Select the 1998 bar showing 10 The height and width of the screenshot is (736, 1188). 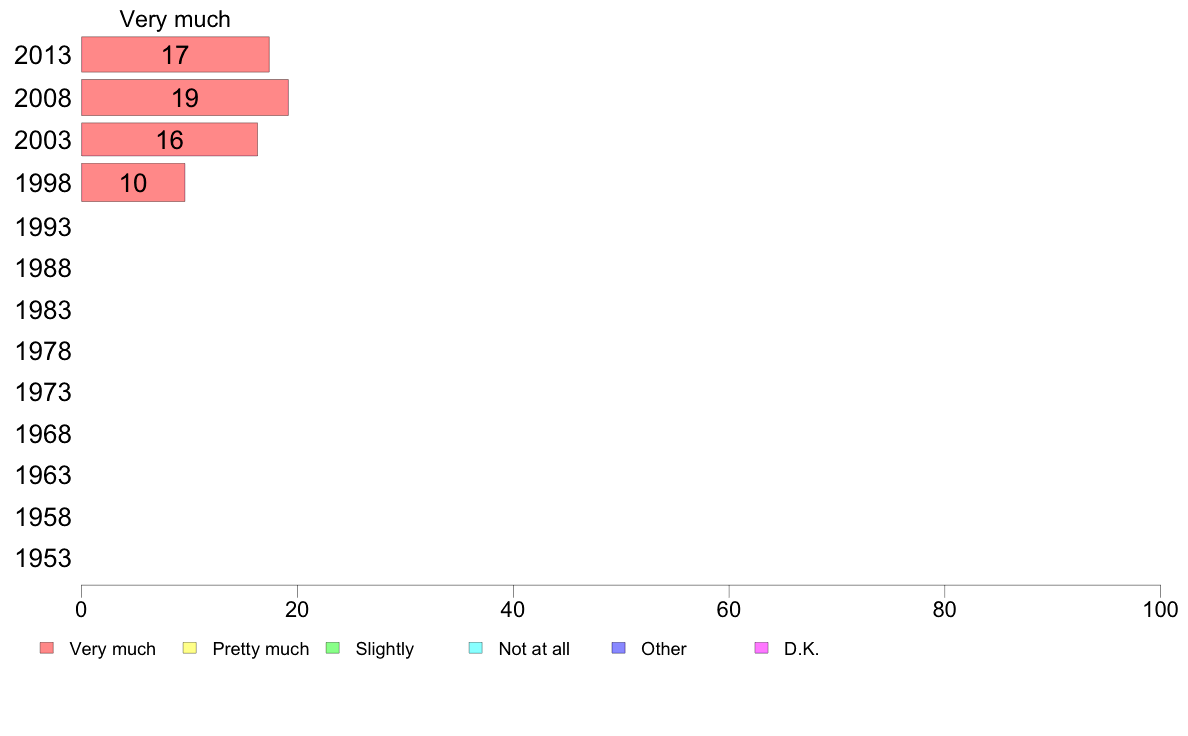133,183
